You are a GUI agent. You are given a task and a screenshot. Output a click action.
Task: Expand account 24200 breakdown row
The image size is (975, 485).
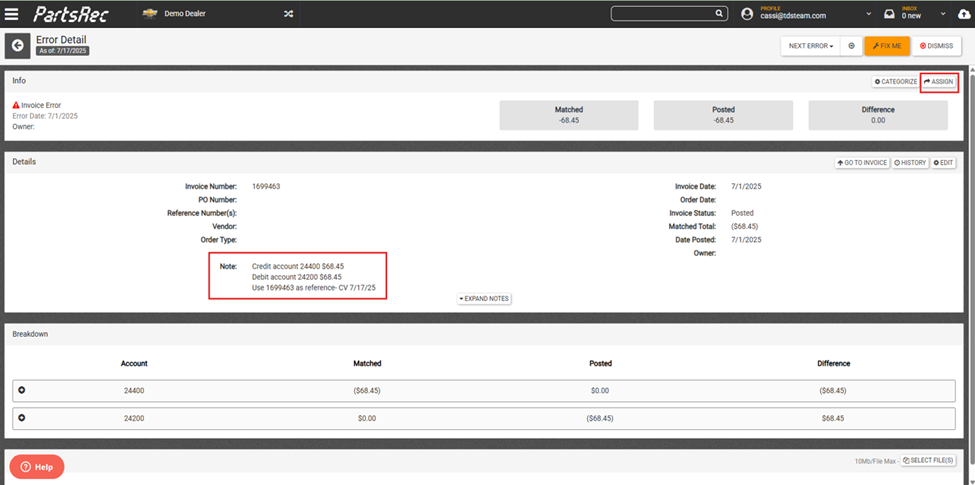[22, 418]
